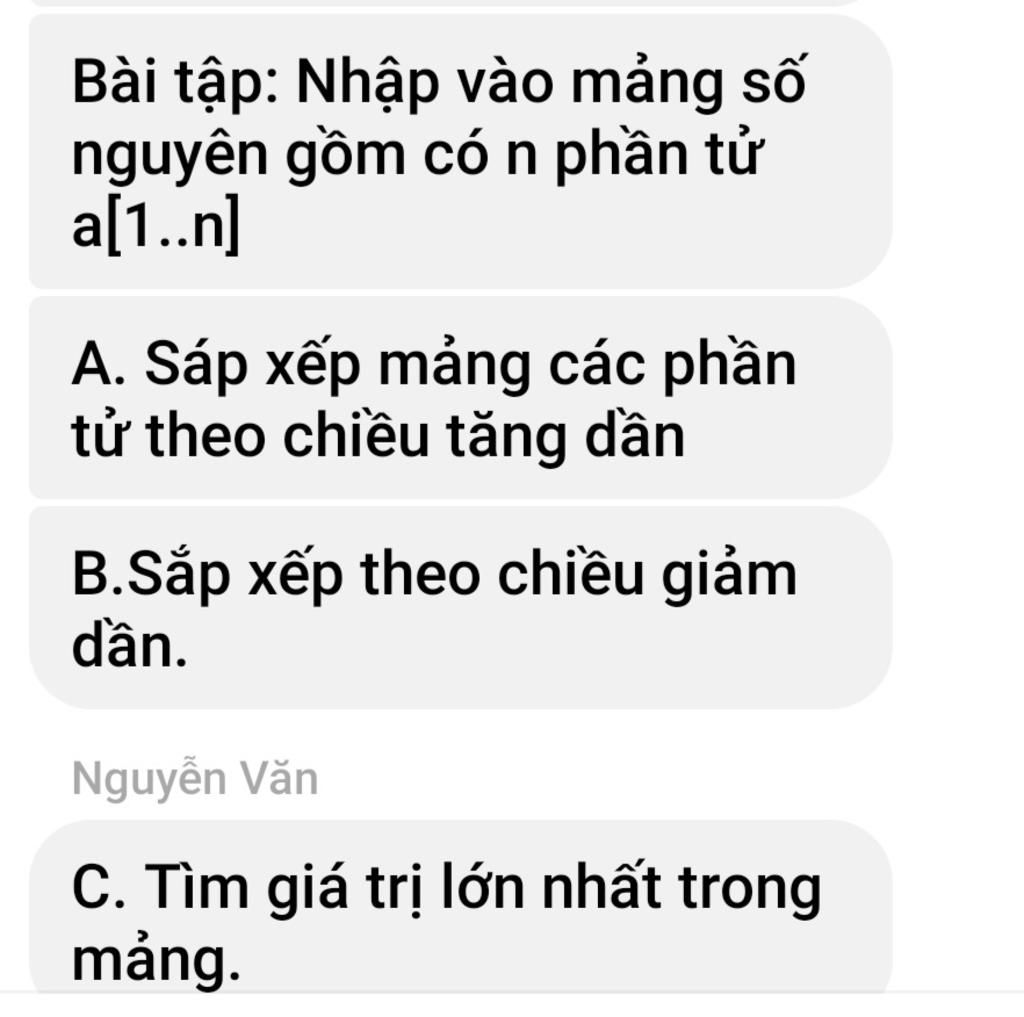Tap the "C. Tìm giá trị lớn nhất" message
Screen dimensions: 1024x1017
pyautogui.click(x=460, y=908)
